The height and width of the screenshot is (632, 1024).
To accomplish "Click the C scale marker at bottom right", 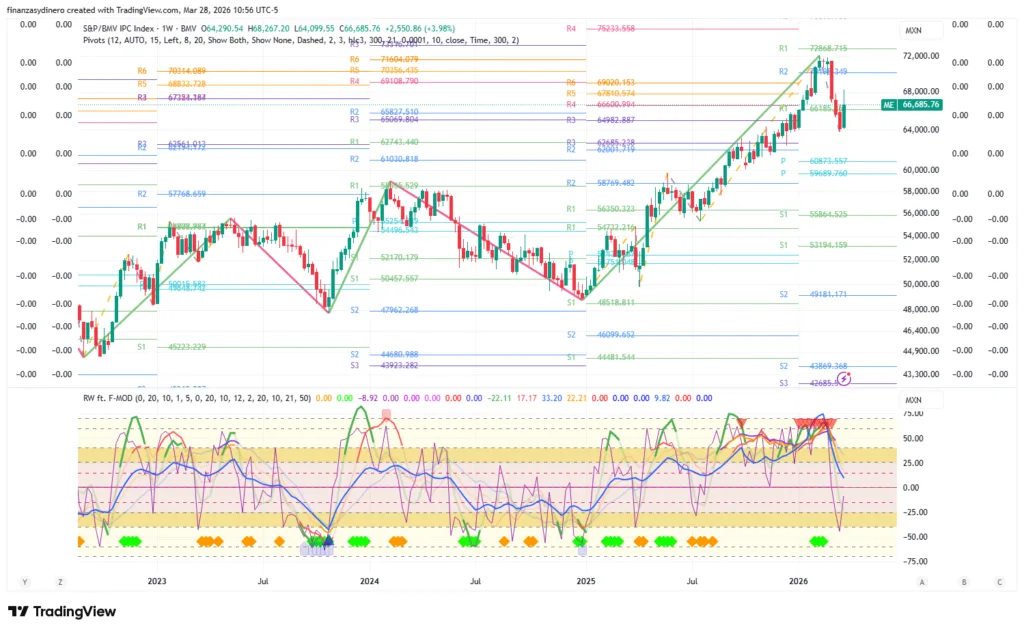I will 998,581.
